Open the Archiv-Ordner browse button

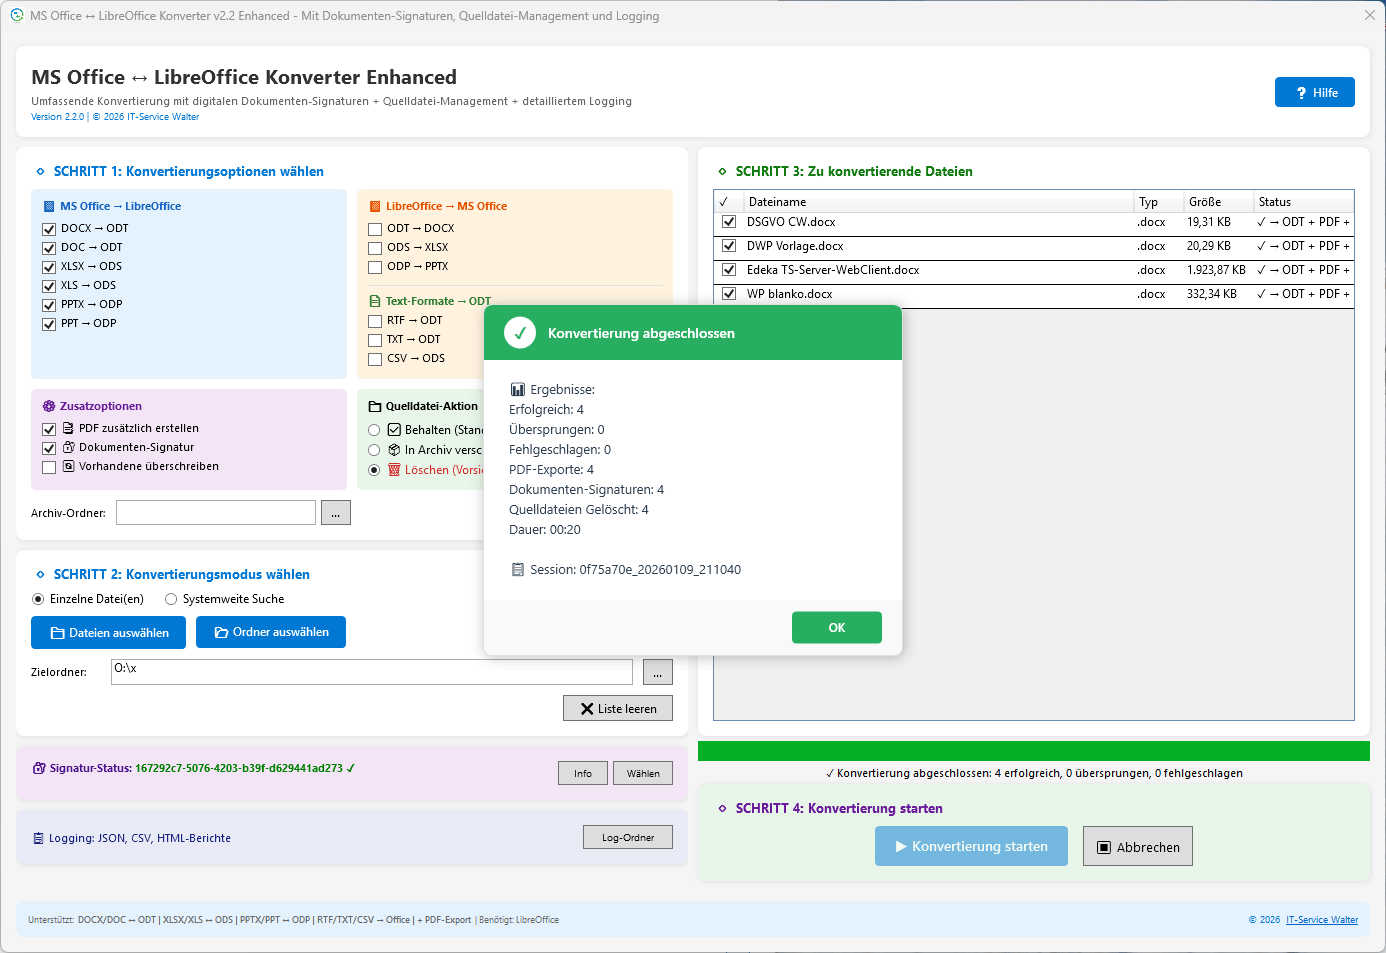pos(335,513)
